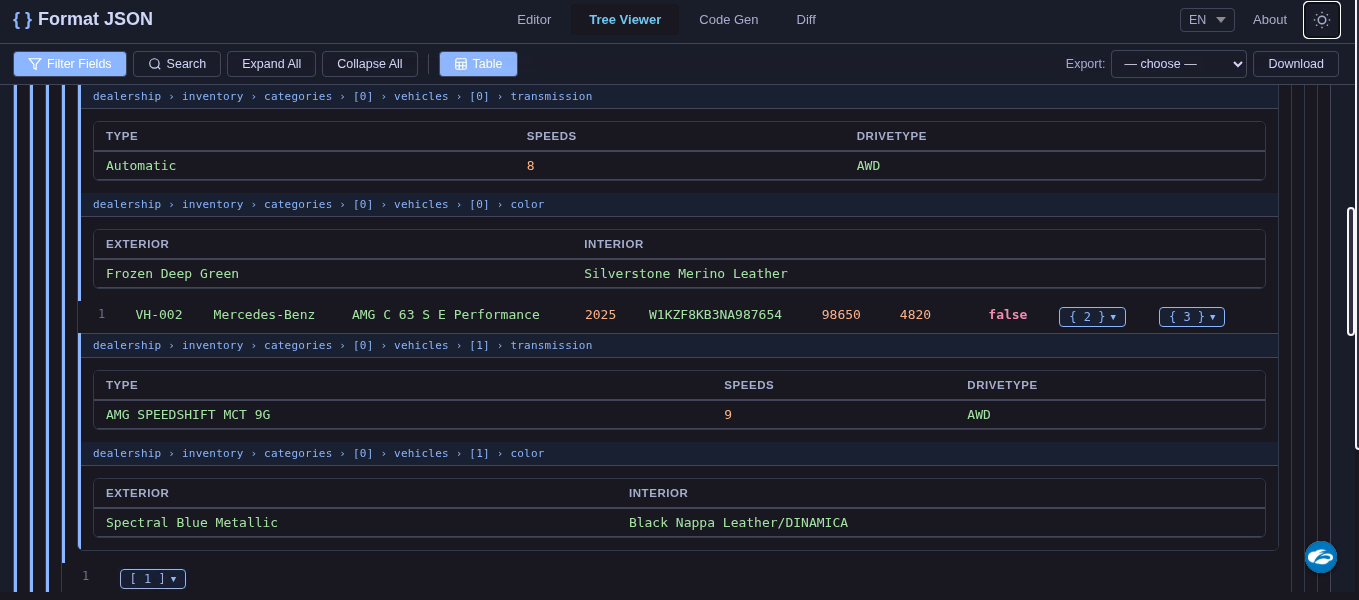The height and width of the screenshot is (600, 1359).
Task: Collapse the { 3 } object in VH-002 row
Action: point(1192,317)
